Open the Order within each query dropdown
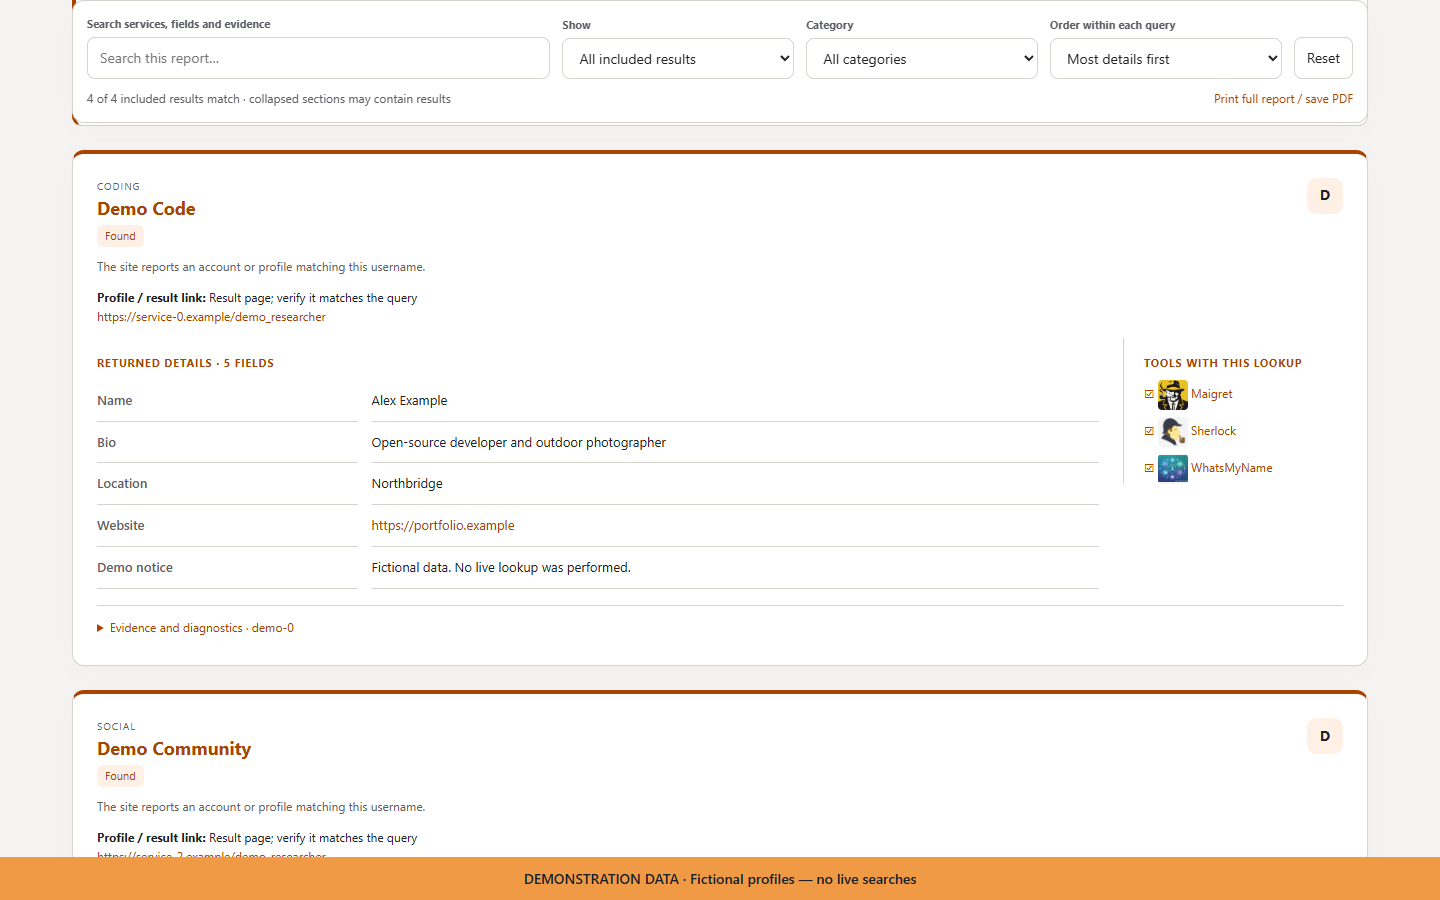Image resolution: width=1440 pixels, height=900 pixels. click(x=1166, y=59)
